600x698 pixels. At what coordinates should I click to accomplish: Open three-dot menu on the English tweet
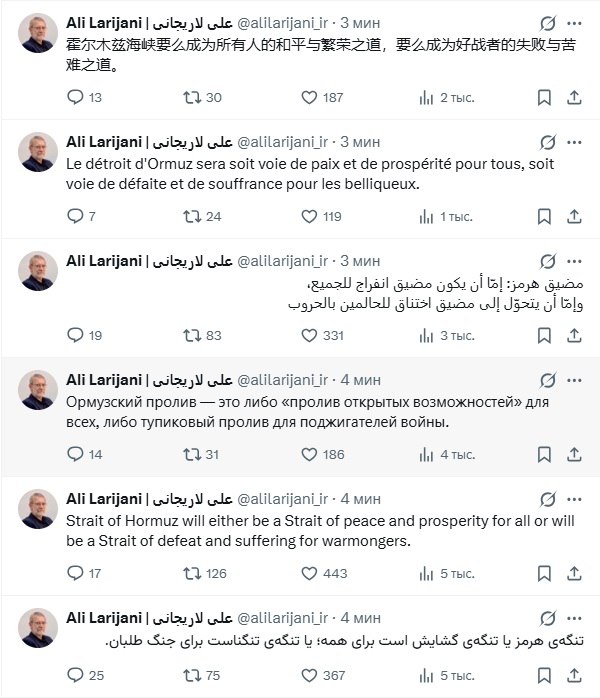click(575, 498)
